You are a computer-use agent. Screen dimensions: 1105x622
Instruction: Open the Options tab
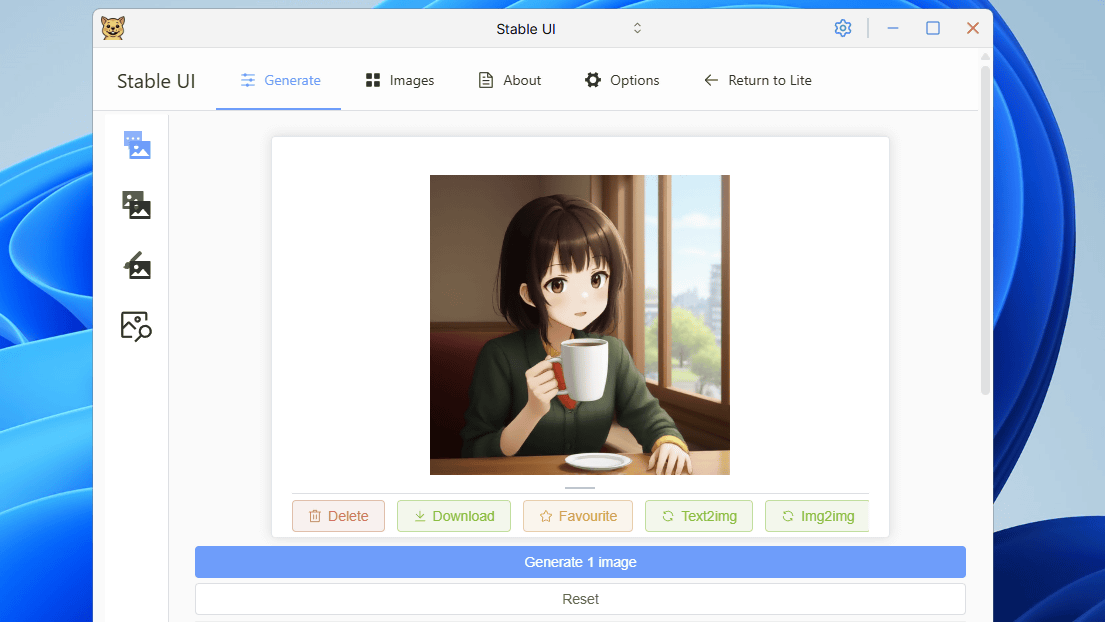[x=622, y=80]
